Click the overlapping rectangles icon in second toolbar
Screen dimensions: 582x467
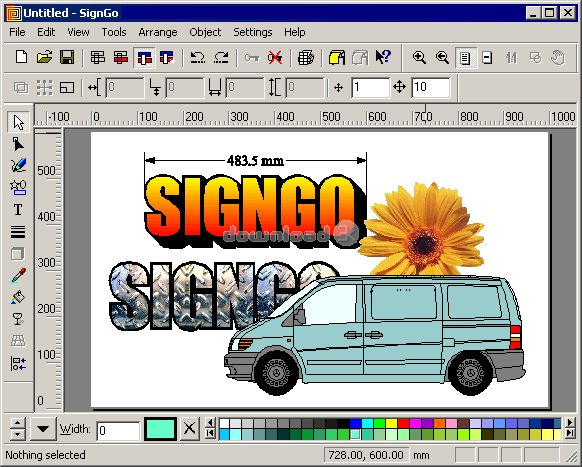[21, 88]
